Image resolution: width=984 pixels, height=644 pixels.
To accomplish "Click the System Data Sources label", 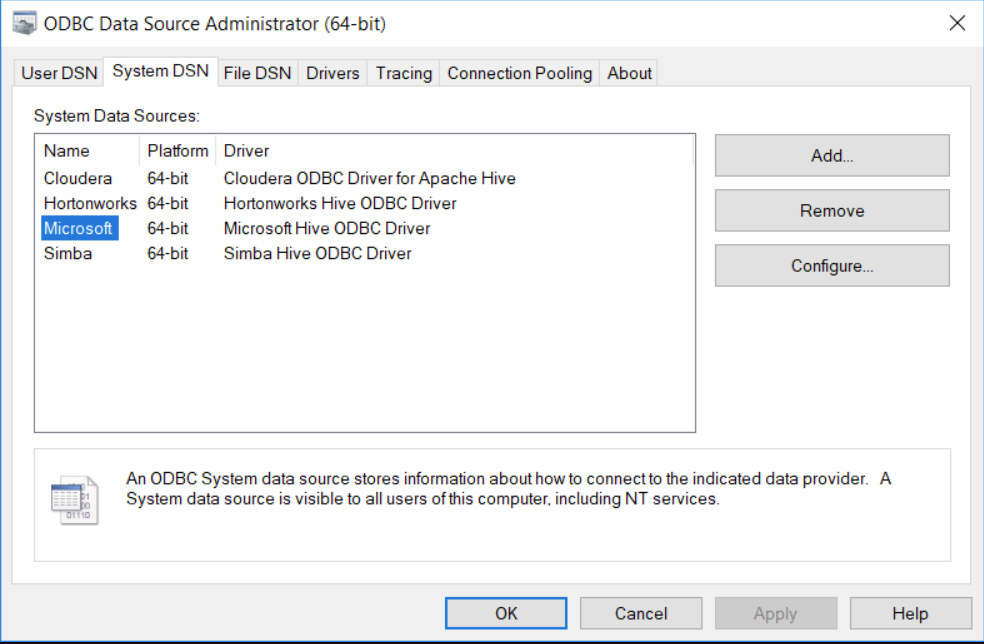I will 117,116.
